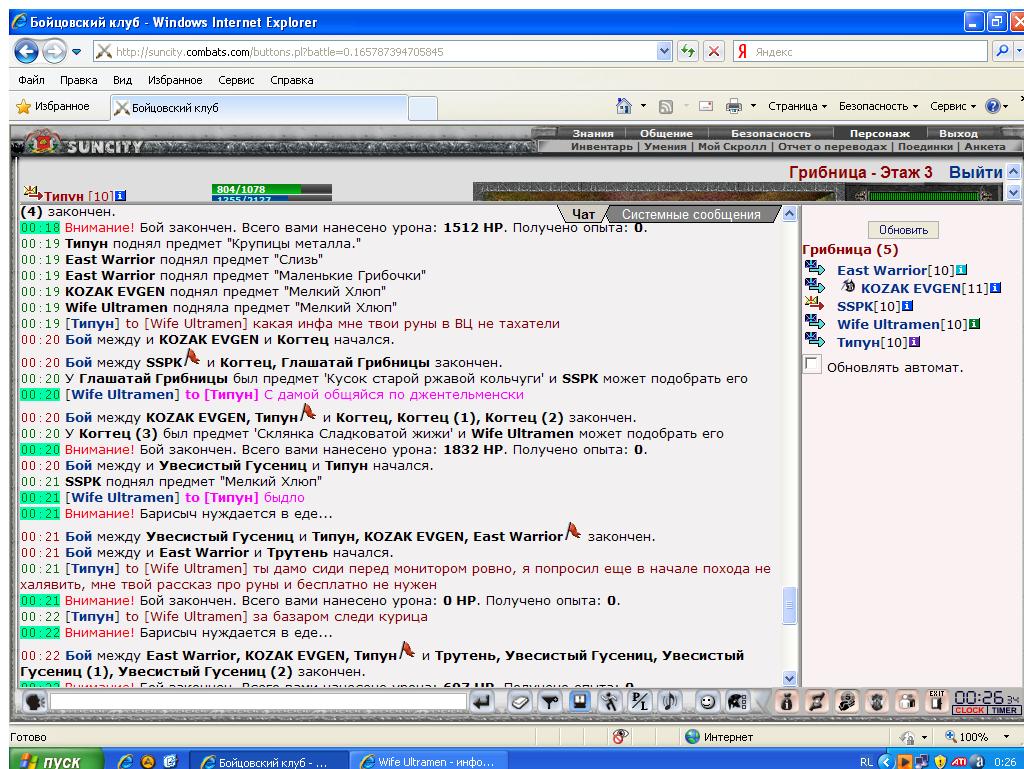Open the Безопасность toolbar dropdown
The image size is (1024, 769).
(878, 106)
